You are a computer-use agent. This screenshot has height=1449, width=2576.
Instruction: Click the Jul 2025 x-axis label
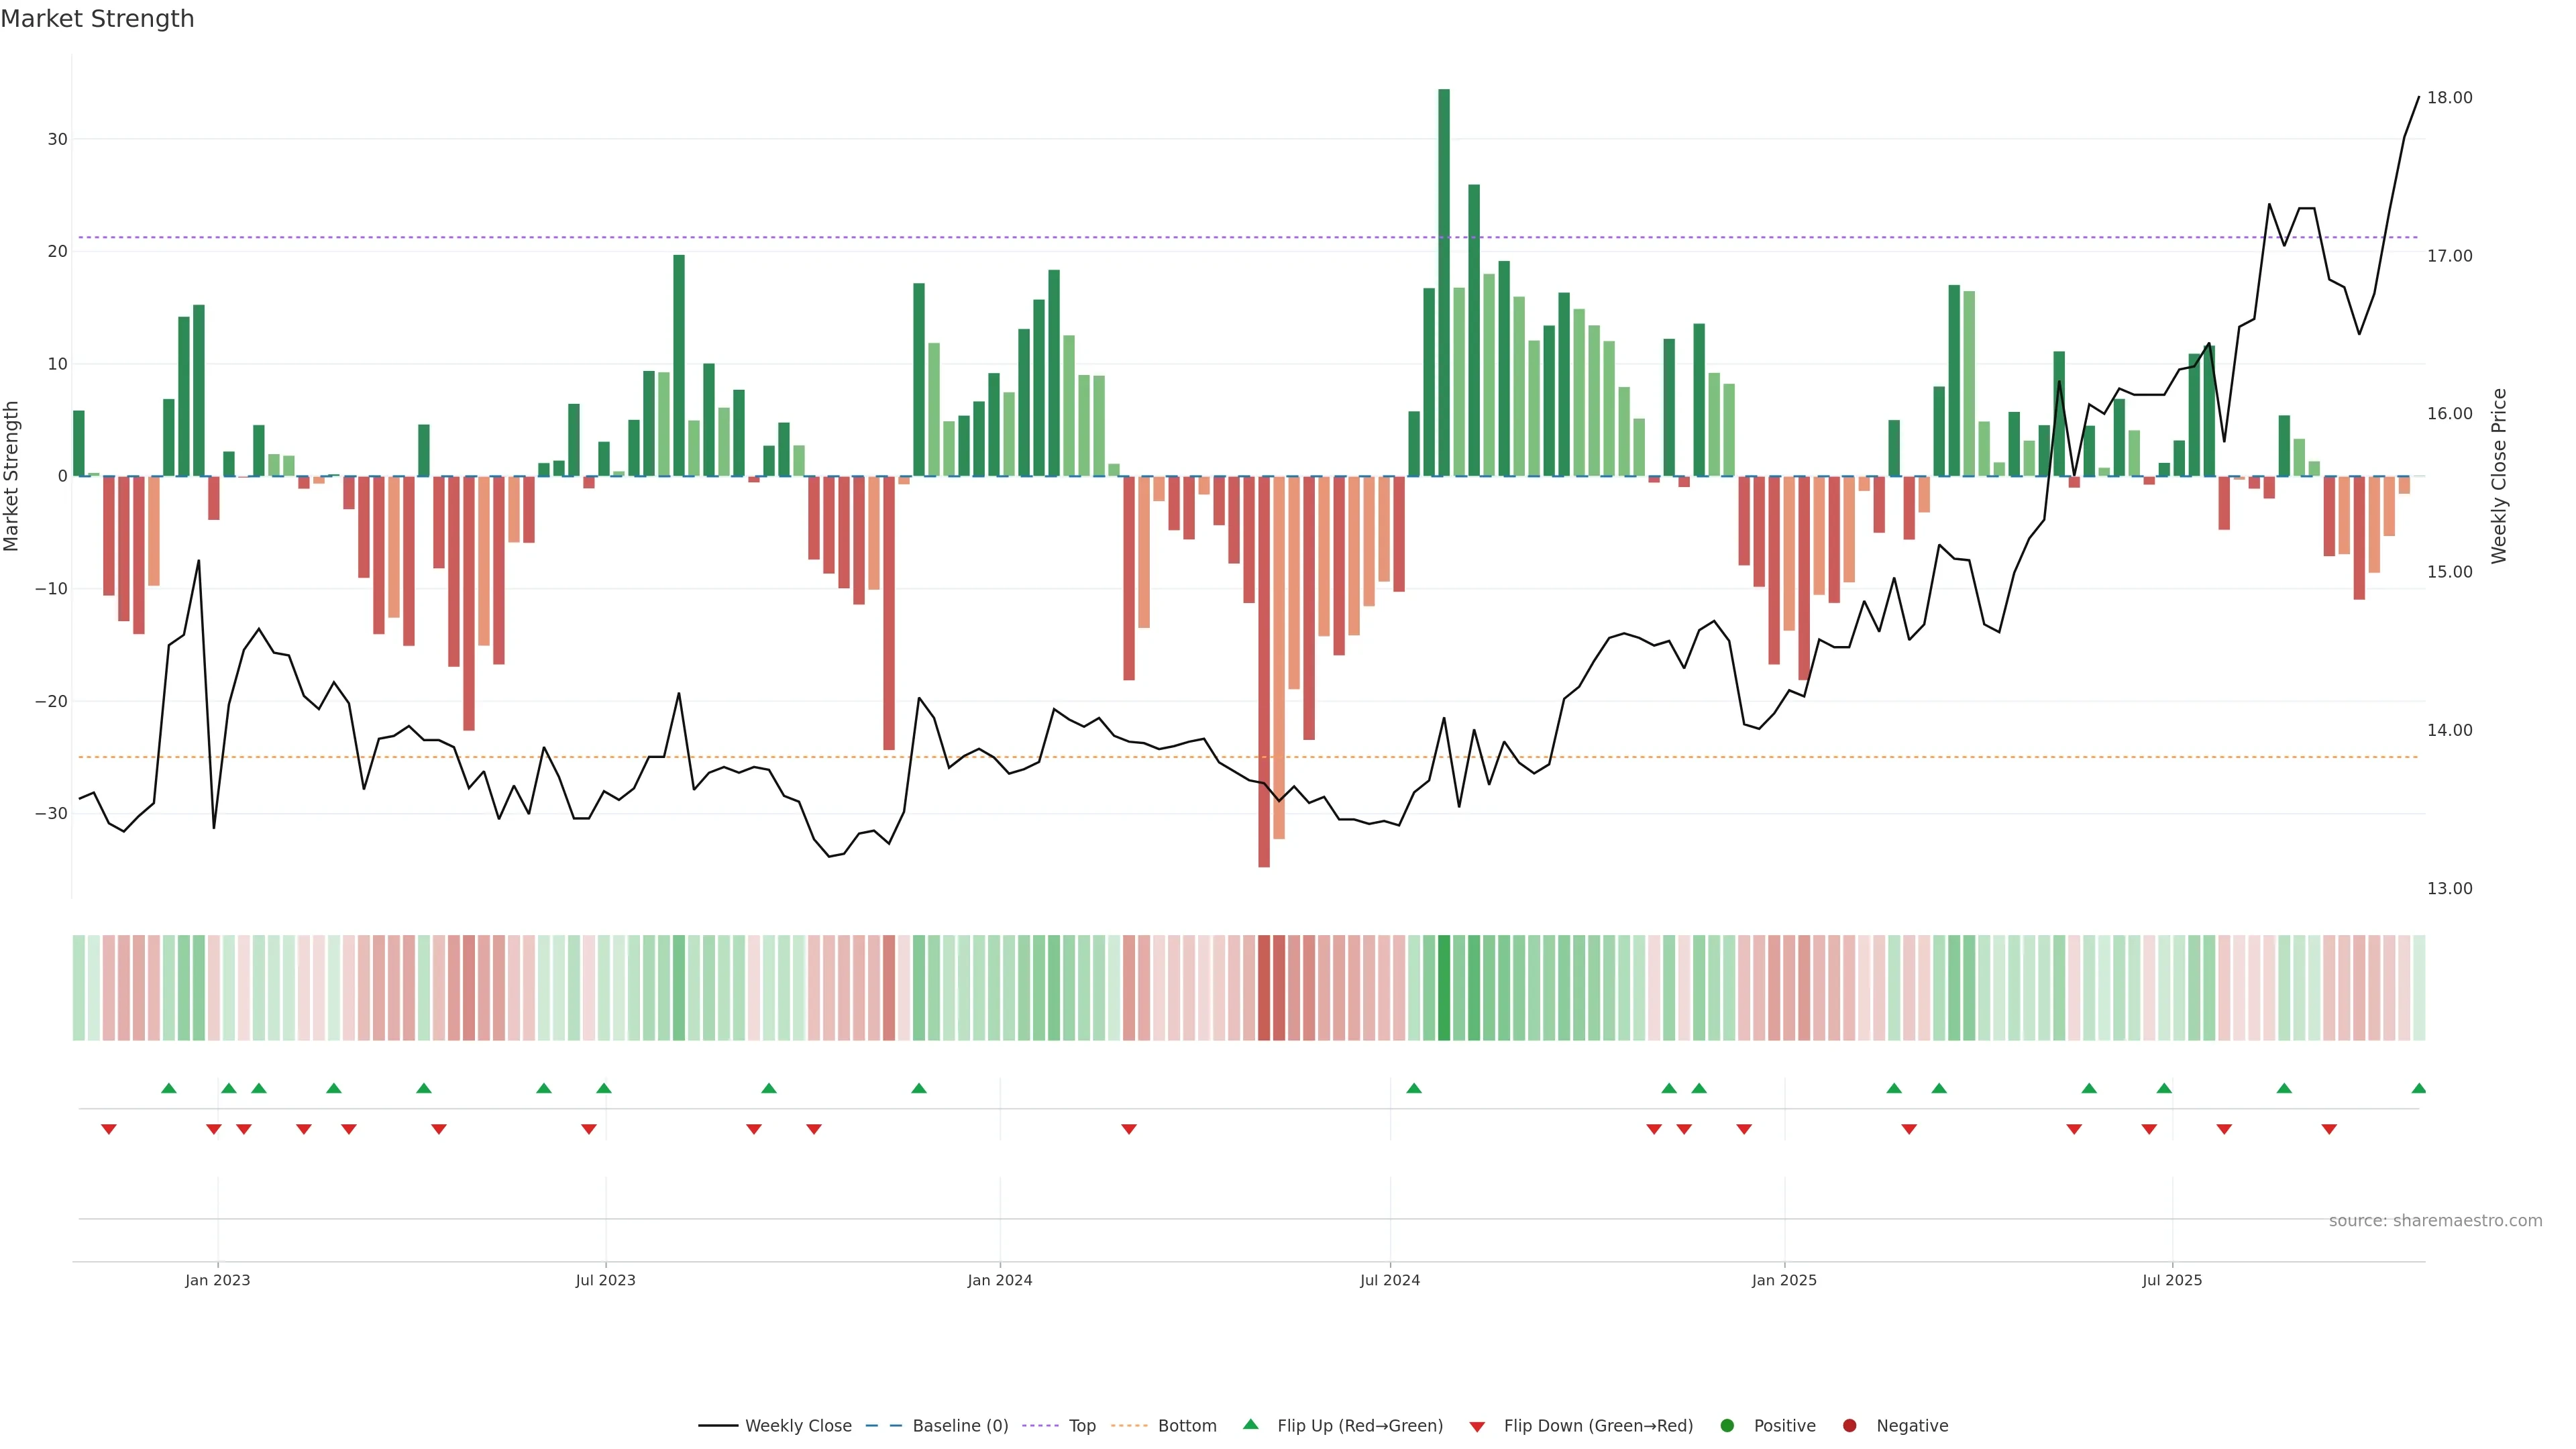click(x=2171, y=1280)
